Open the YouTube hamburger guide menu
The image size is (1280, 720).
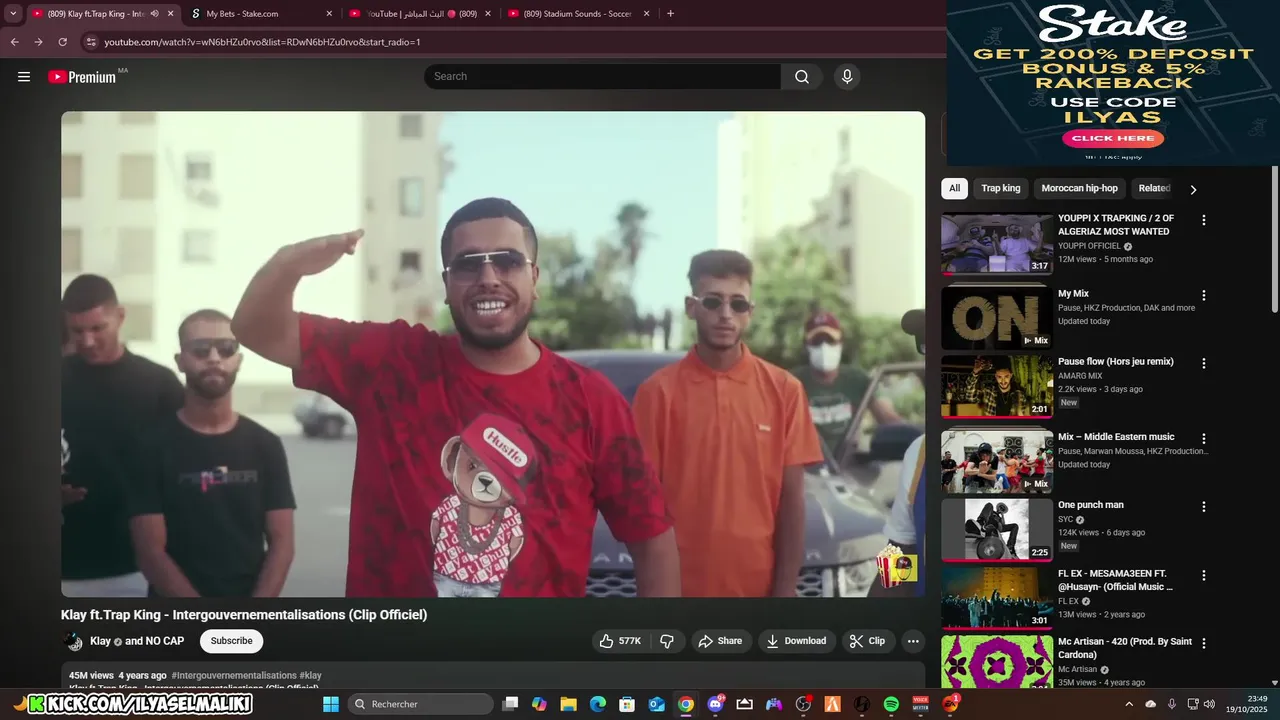point(24,77)
